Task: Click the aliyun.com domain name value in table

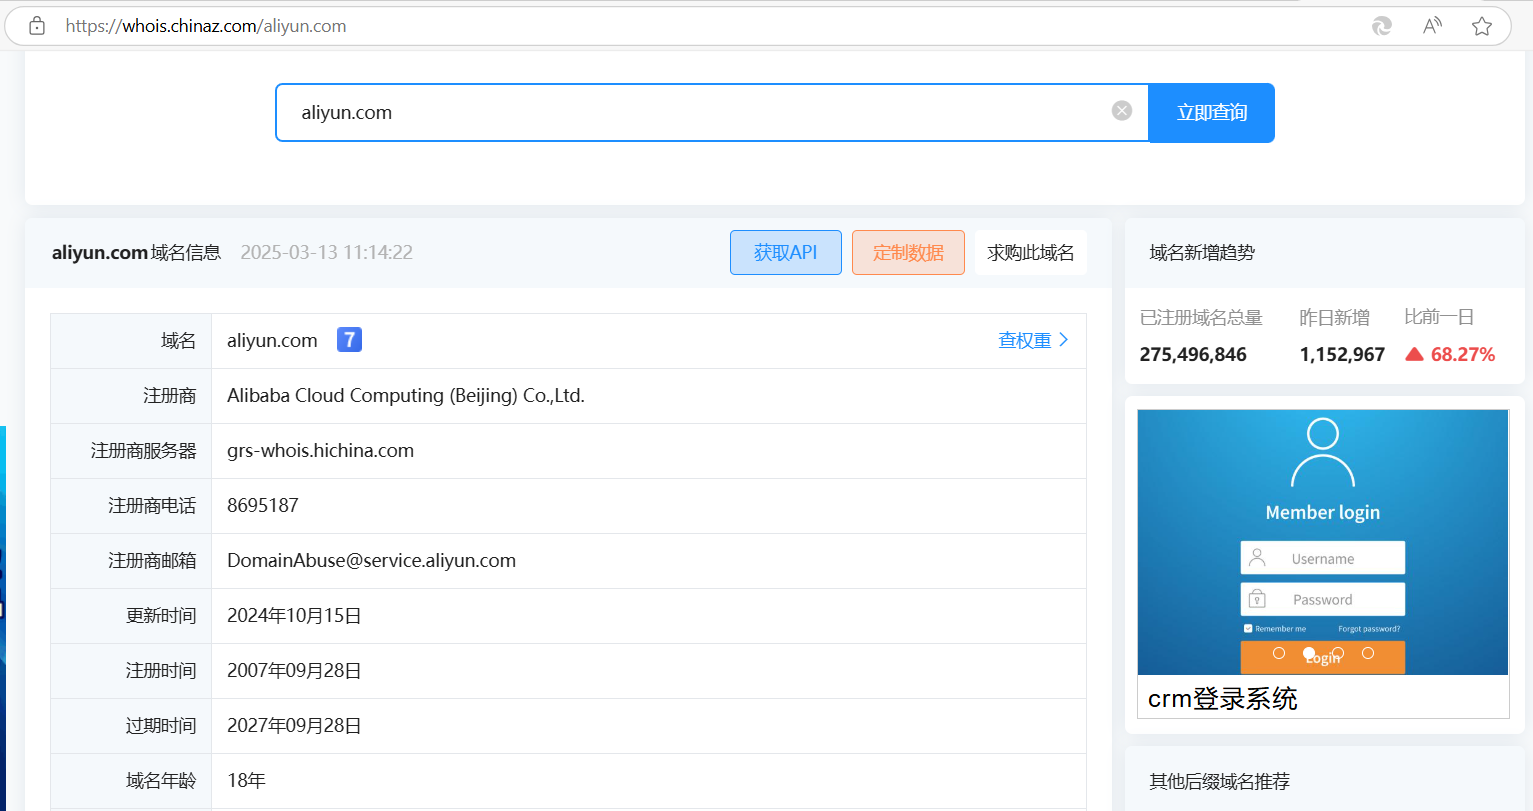Action: [272, 340]
